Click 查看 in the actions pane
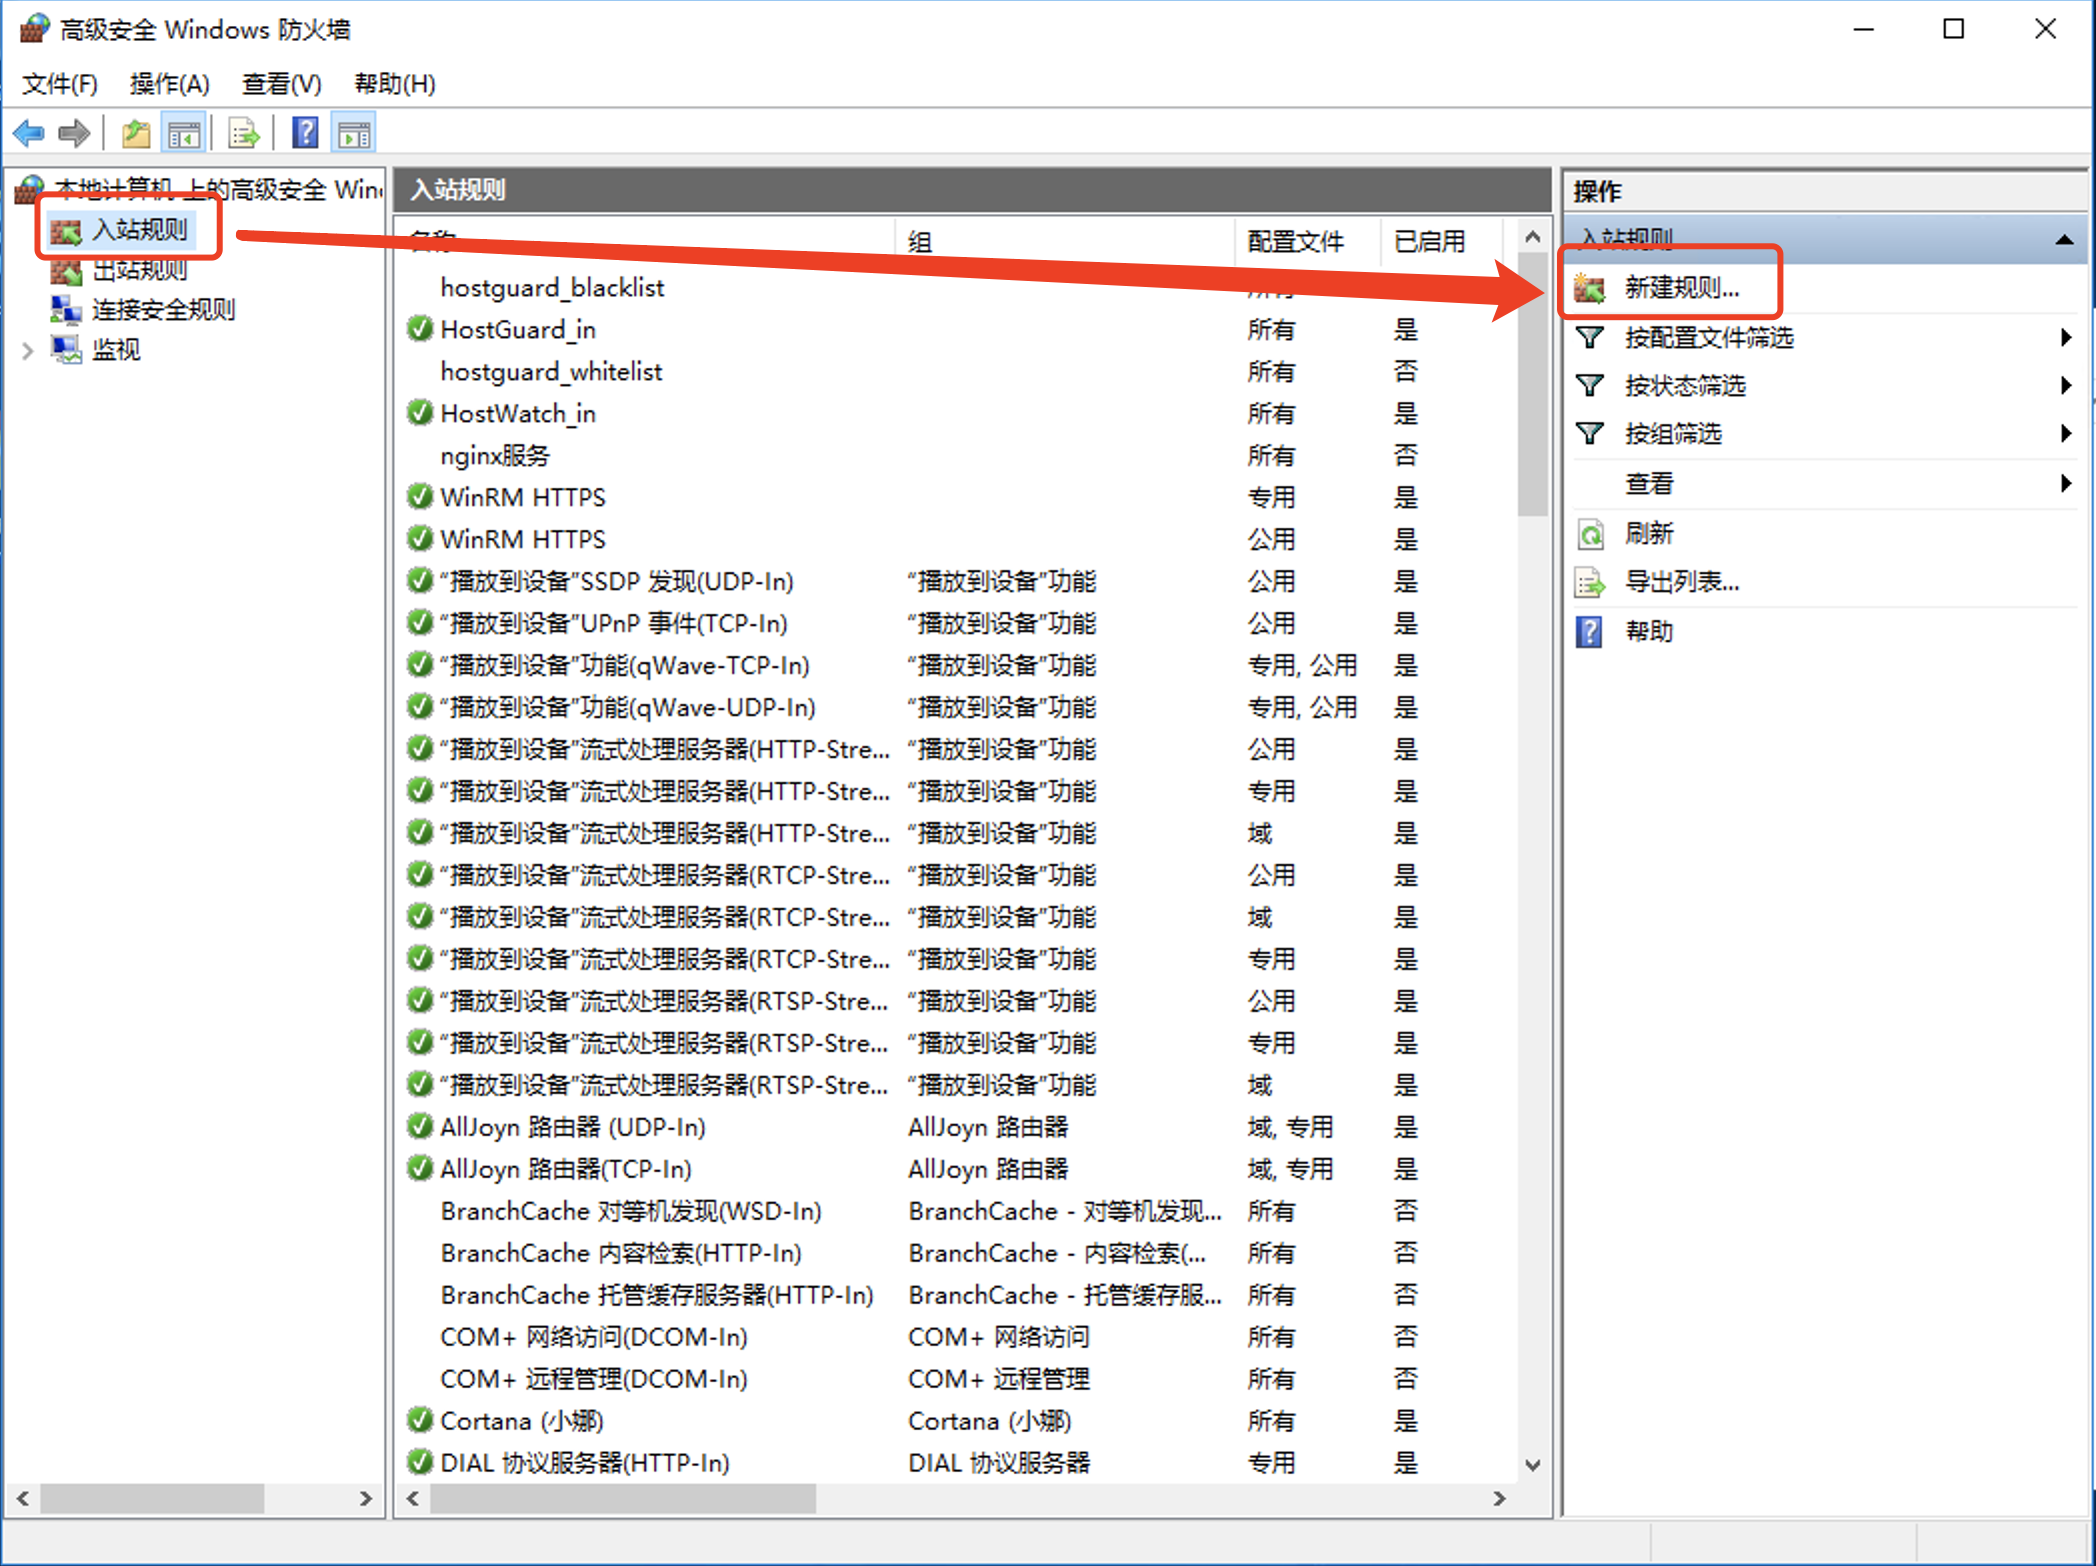The image size is (2096, 1566). pyautogui.click(x=1649, y=484)
